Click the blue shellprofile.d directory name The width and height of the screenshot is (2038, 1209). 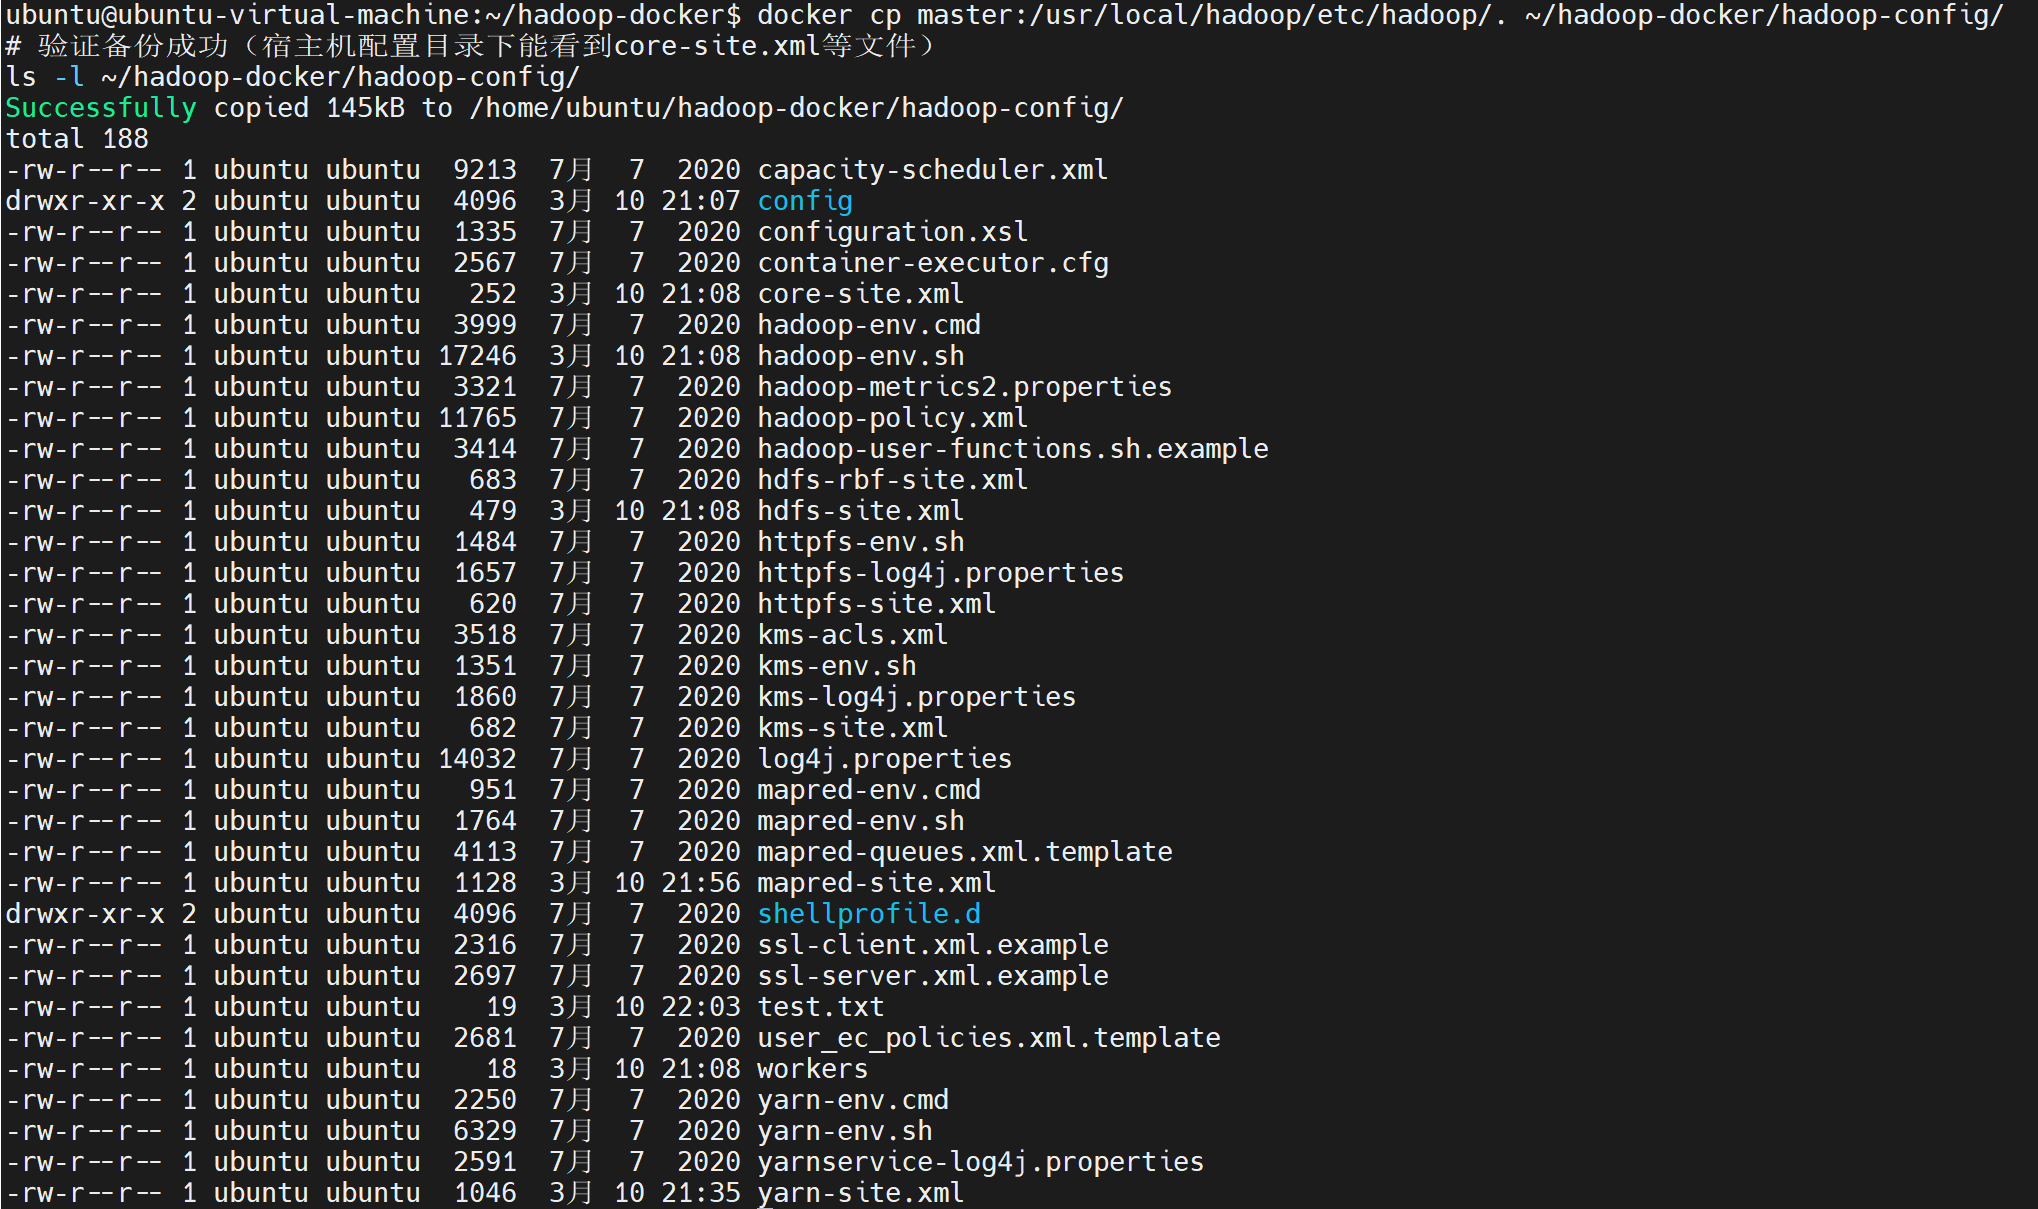click(x=868, y=914)
